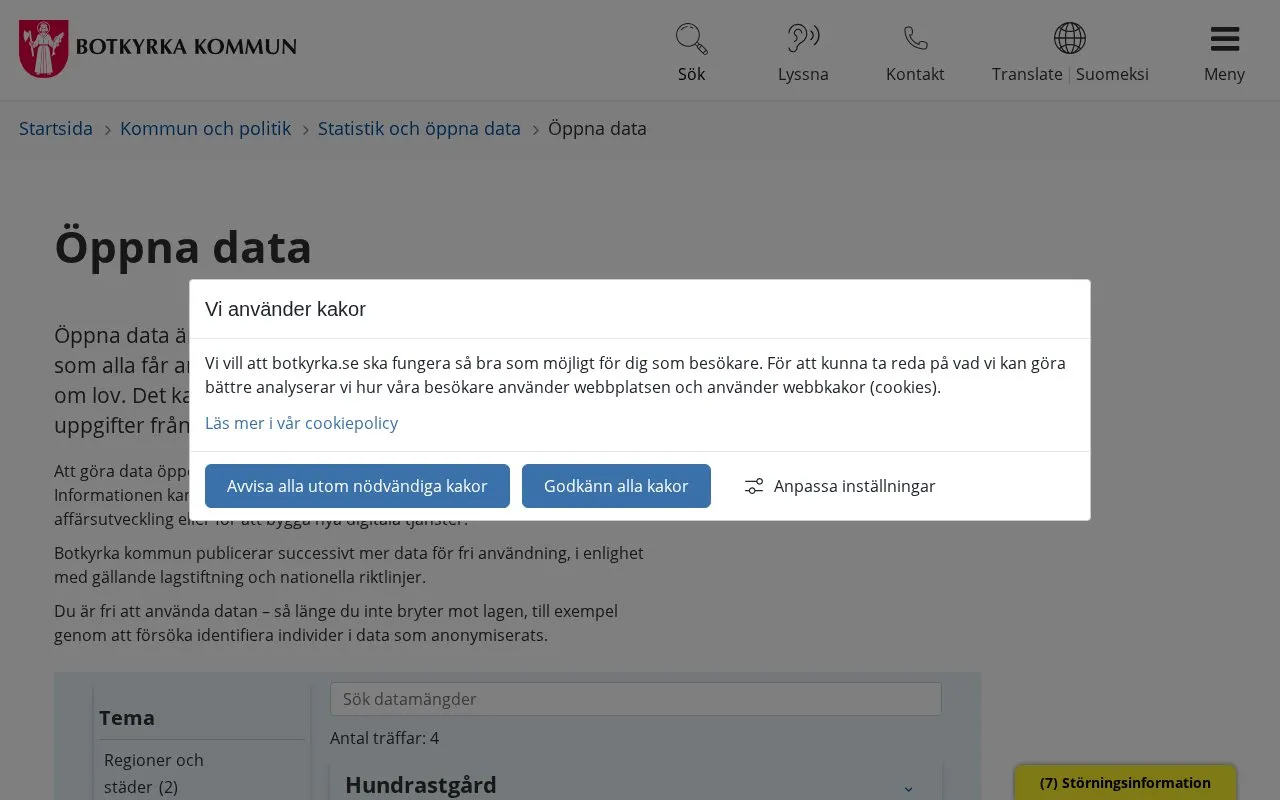
Task: Go to Startsida breadcrumb
Action: 56,129
